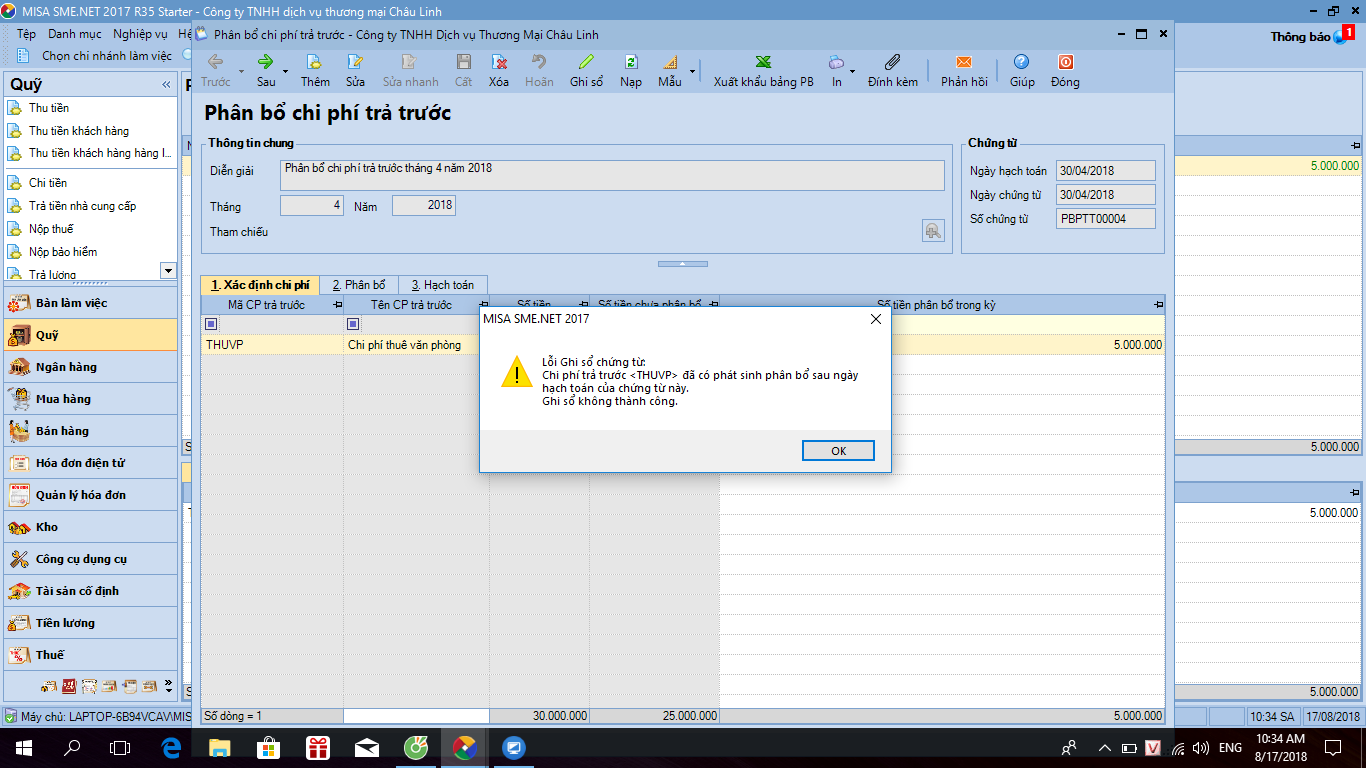Open Trả tiền nhà cung cấp link

[x=82, y=206]
